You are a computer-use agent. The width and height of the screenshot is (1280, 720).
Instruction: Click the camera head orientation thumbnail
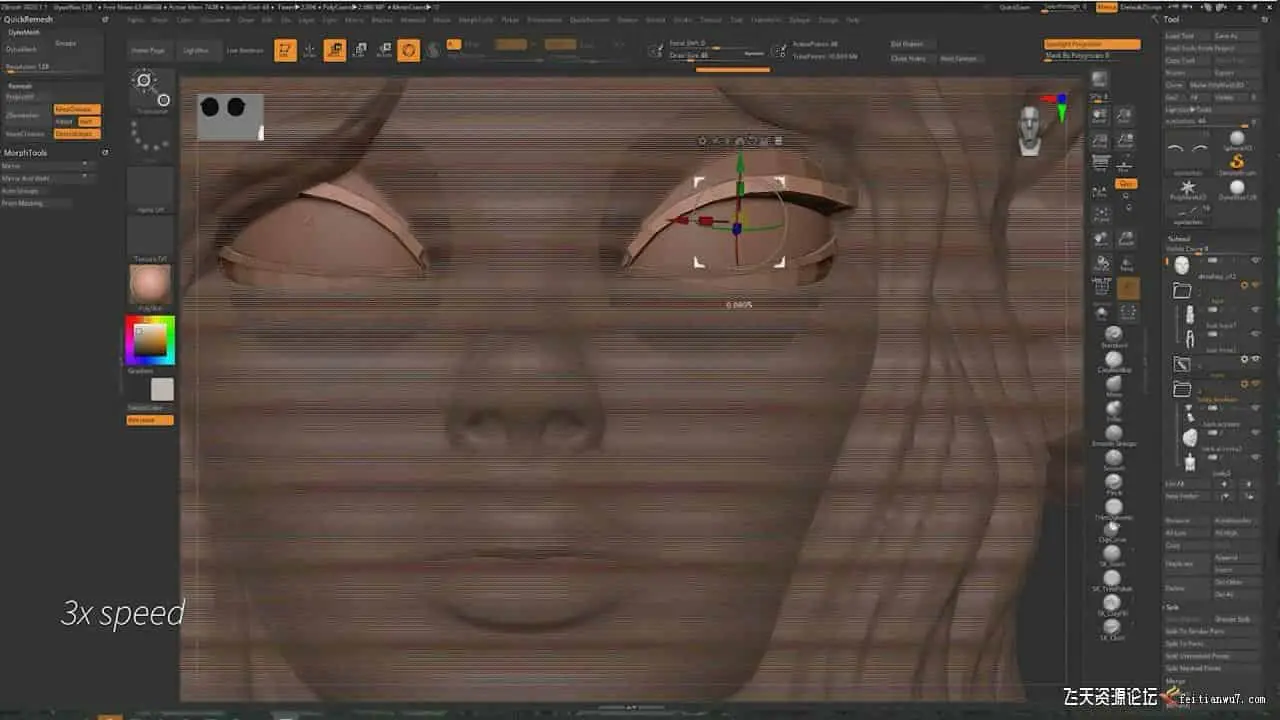point(1029,131)
